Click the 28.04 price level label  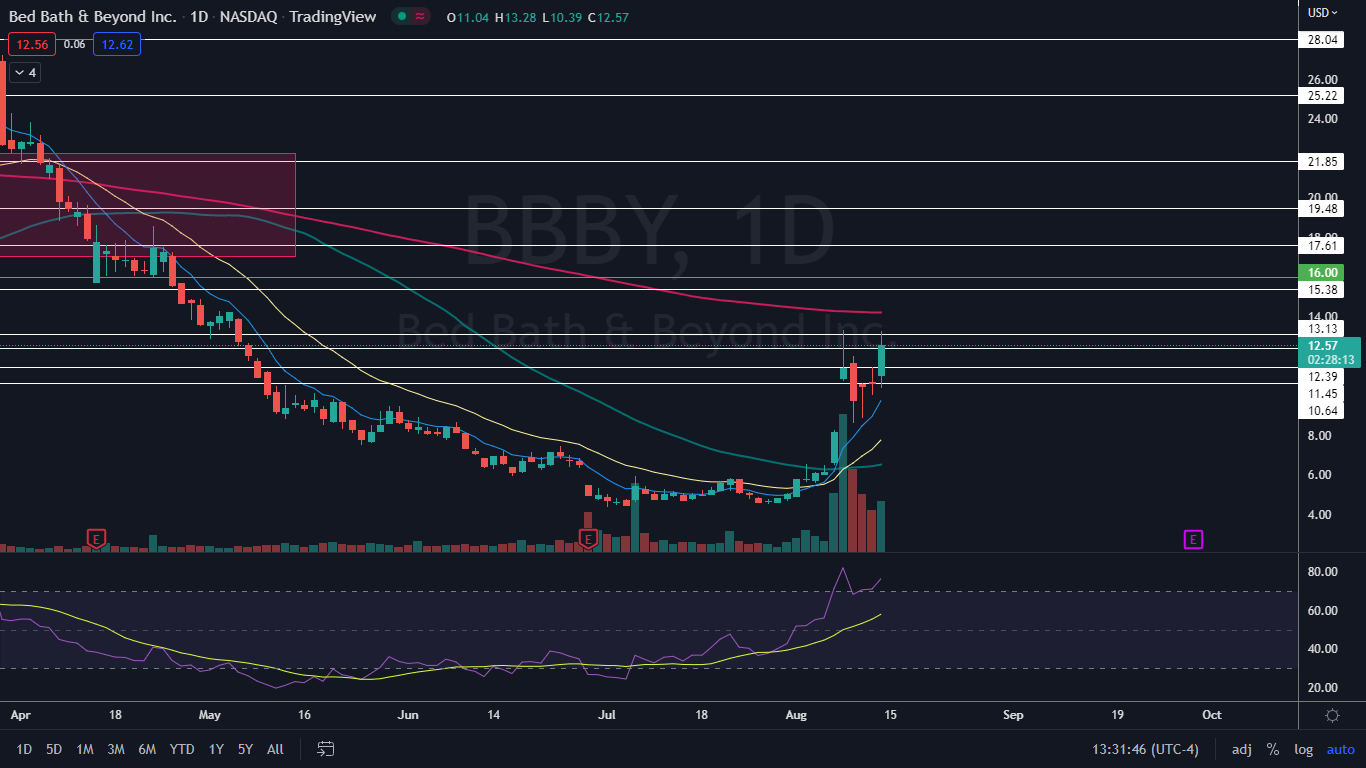tap(1323, 40)
